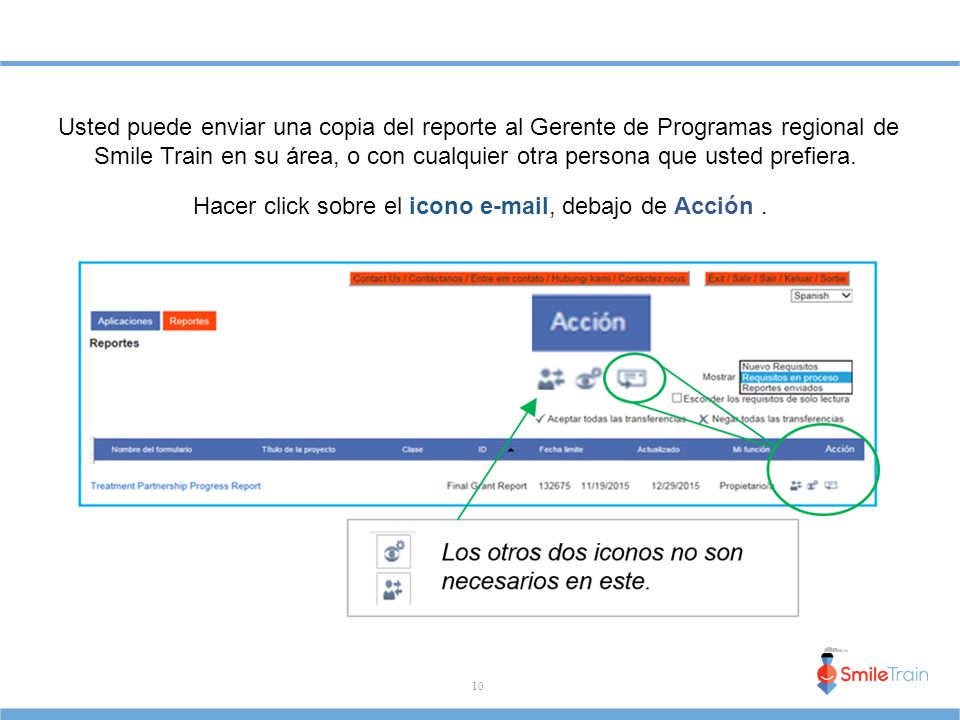Select 'Nuevo Requisitos' in the Mostrar list
The width and height of the screenshot is (960, 720).
(x=795, y=367)
